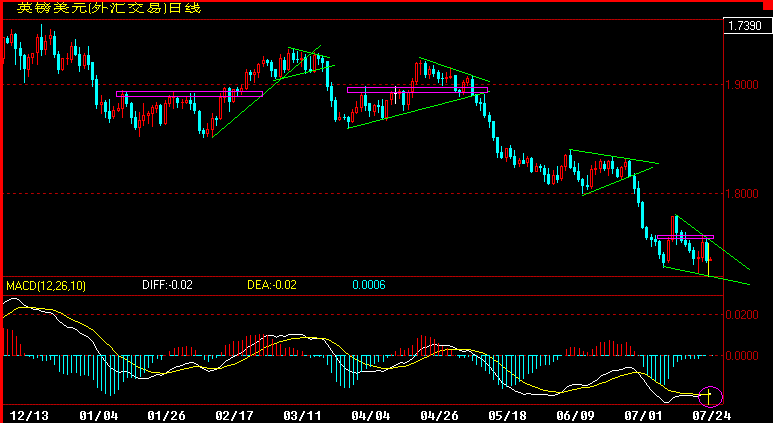
Task: Click the 1.8000 price axis label
Action: [x=742, y=194]
